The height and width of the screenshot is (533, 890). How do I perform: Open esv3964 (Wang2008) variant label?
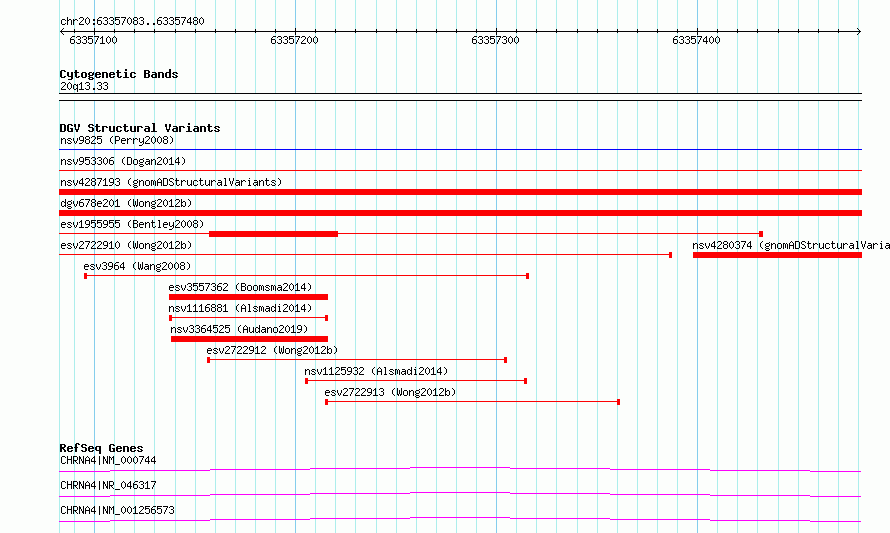pyautogui.click(x=137, y=266)
